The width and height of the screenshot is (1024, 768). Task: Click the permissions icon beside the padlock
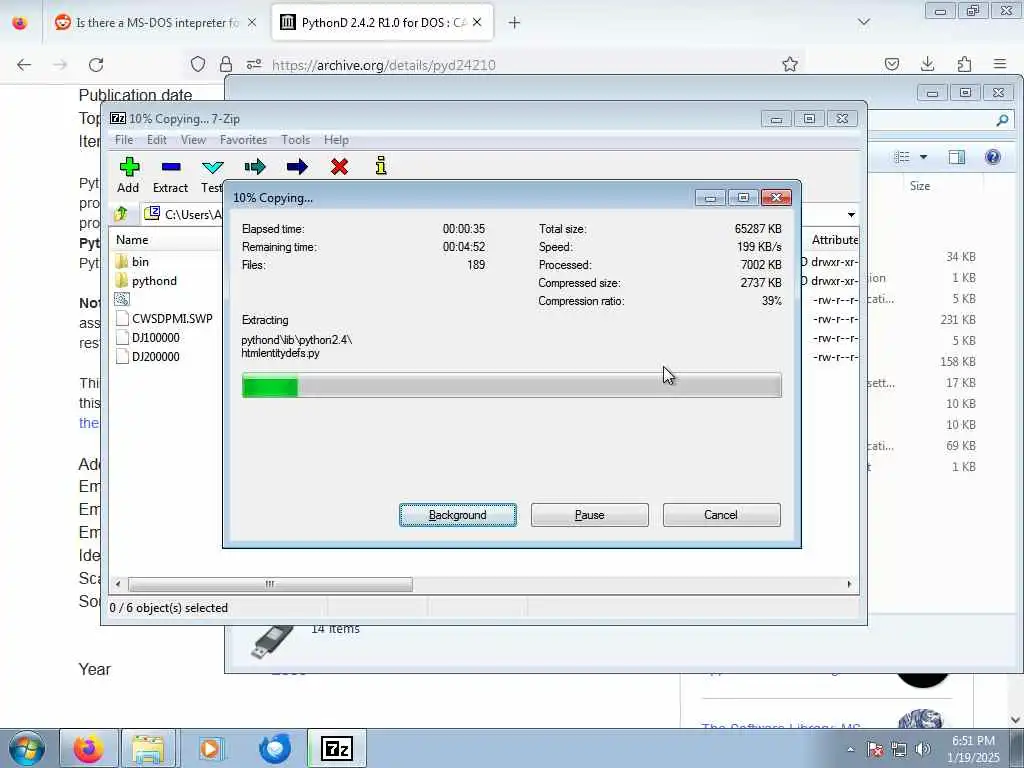point(254,64)
